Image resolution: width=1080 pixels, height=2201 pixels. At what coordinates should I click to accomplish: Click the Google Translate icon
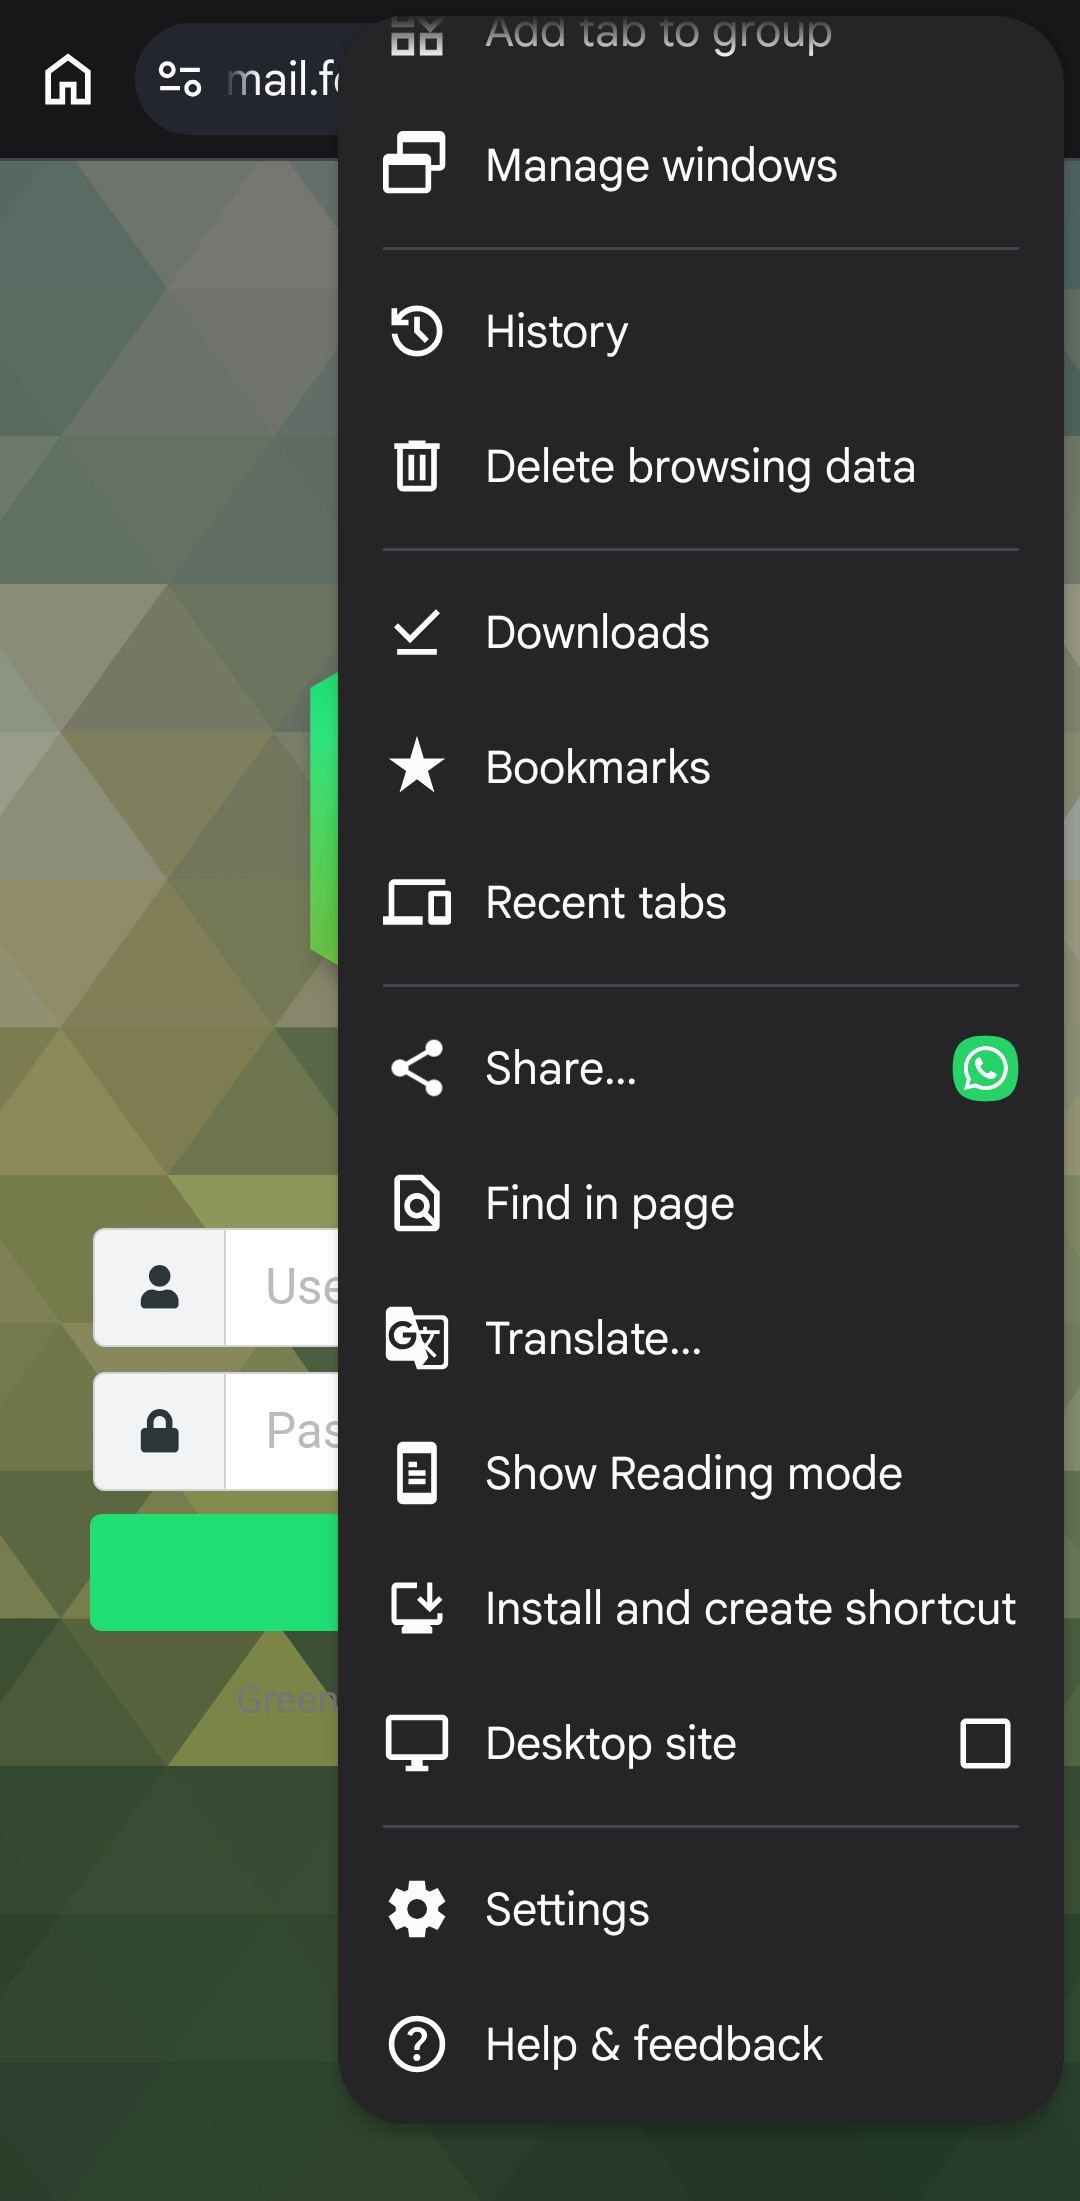[417, 1338]
